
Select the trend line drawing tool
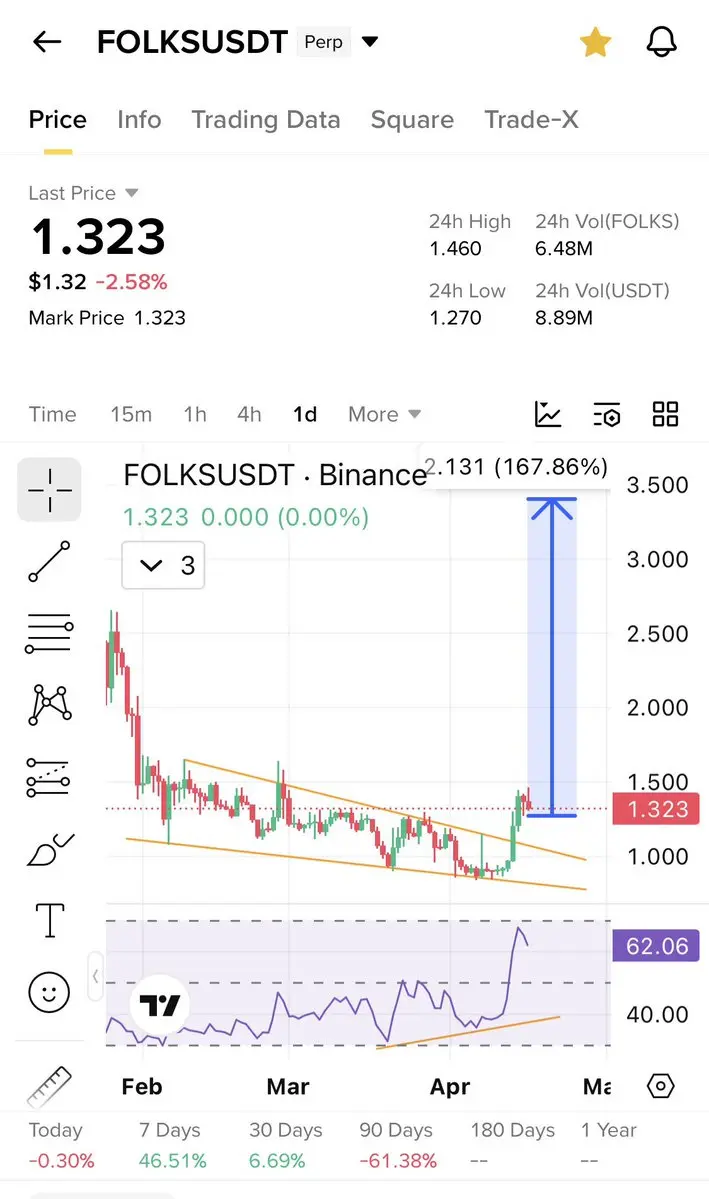coord(50,561)
